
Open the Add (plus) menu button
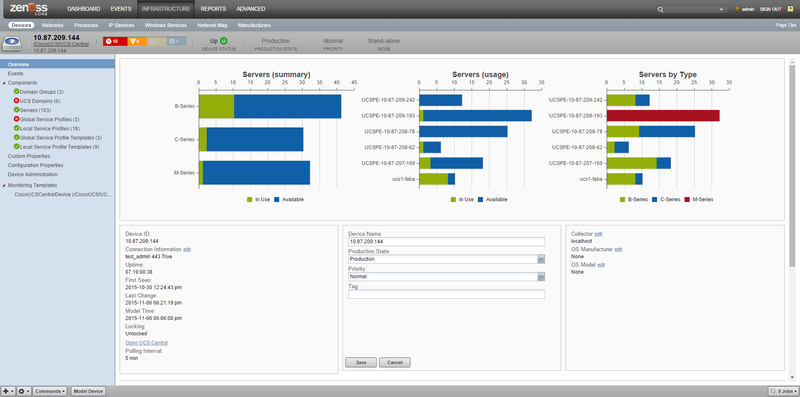tap(8, 391)
